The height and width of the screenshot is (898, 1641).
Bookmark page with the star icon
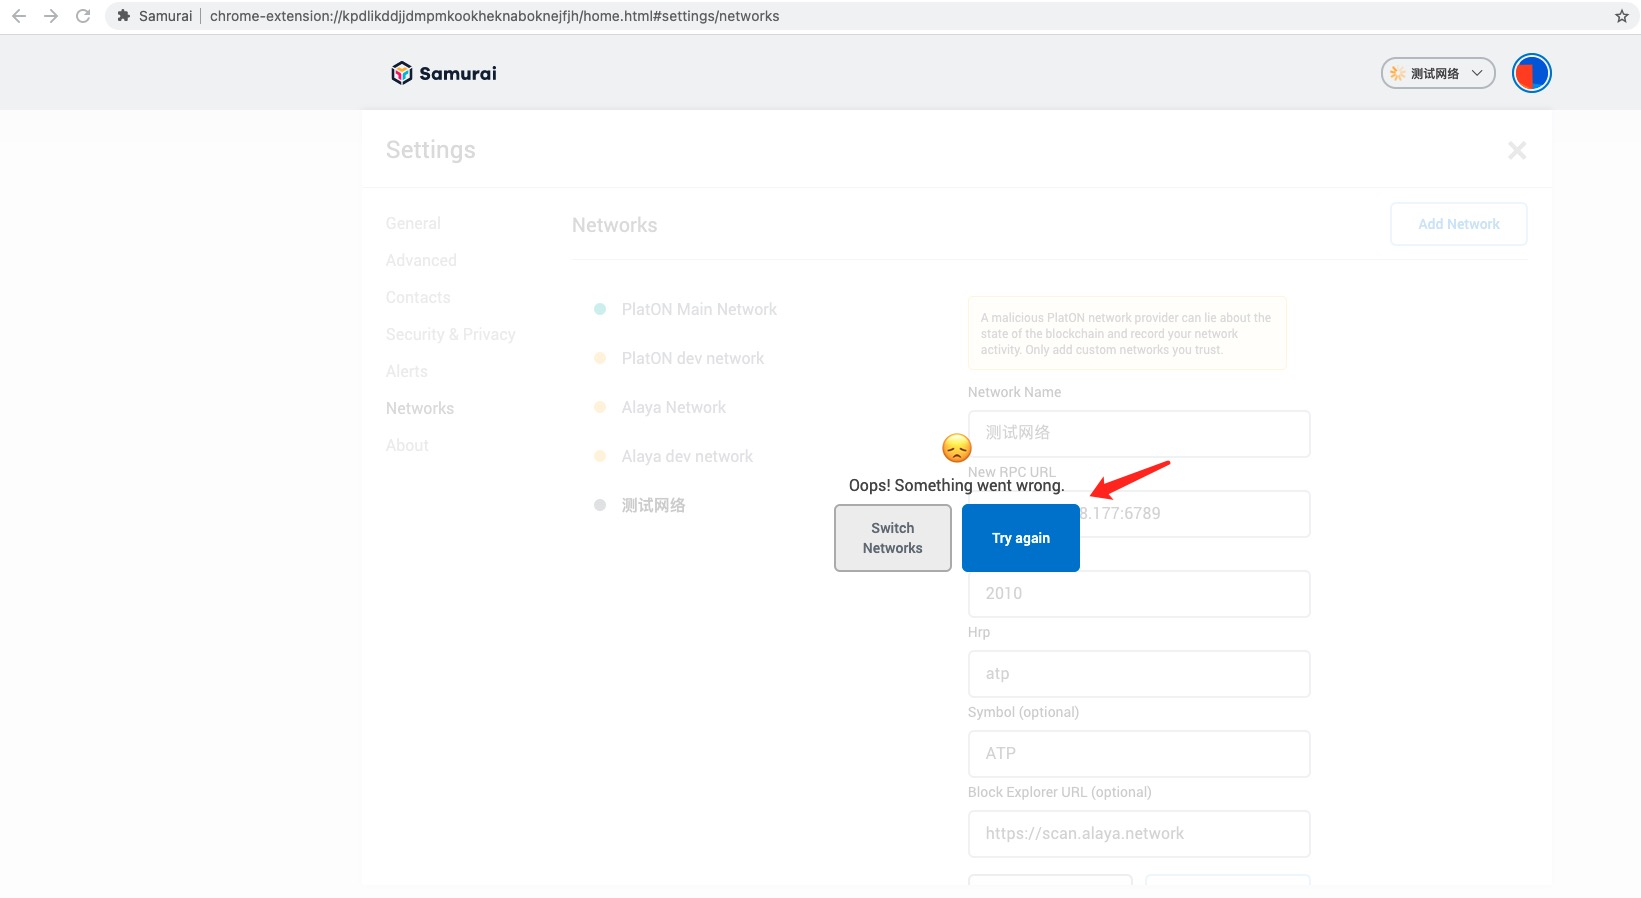[1621, 16]
